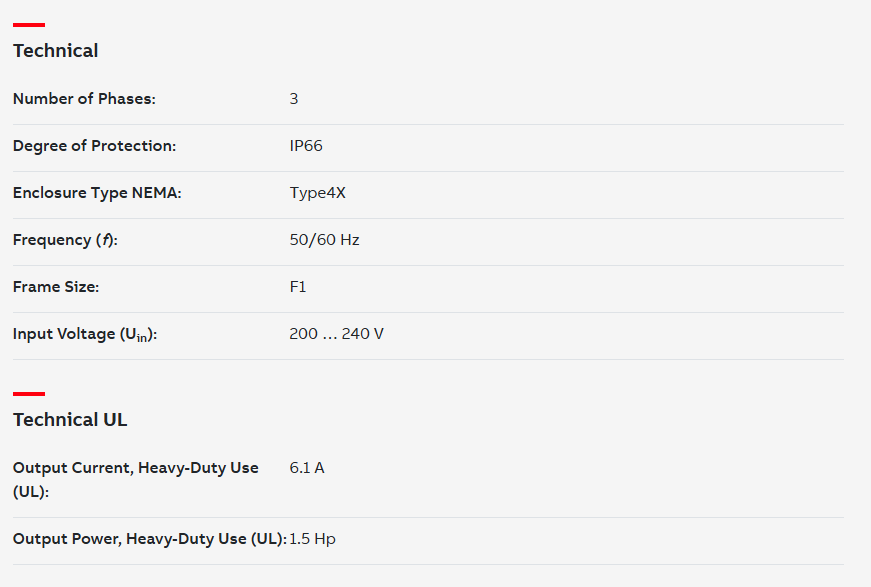Click the F1 frame size value

(298, 287)
